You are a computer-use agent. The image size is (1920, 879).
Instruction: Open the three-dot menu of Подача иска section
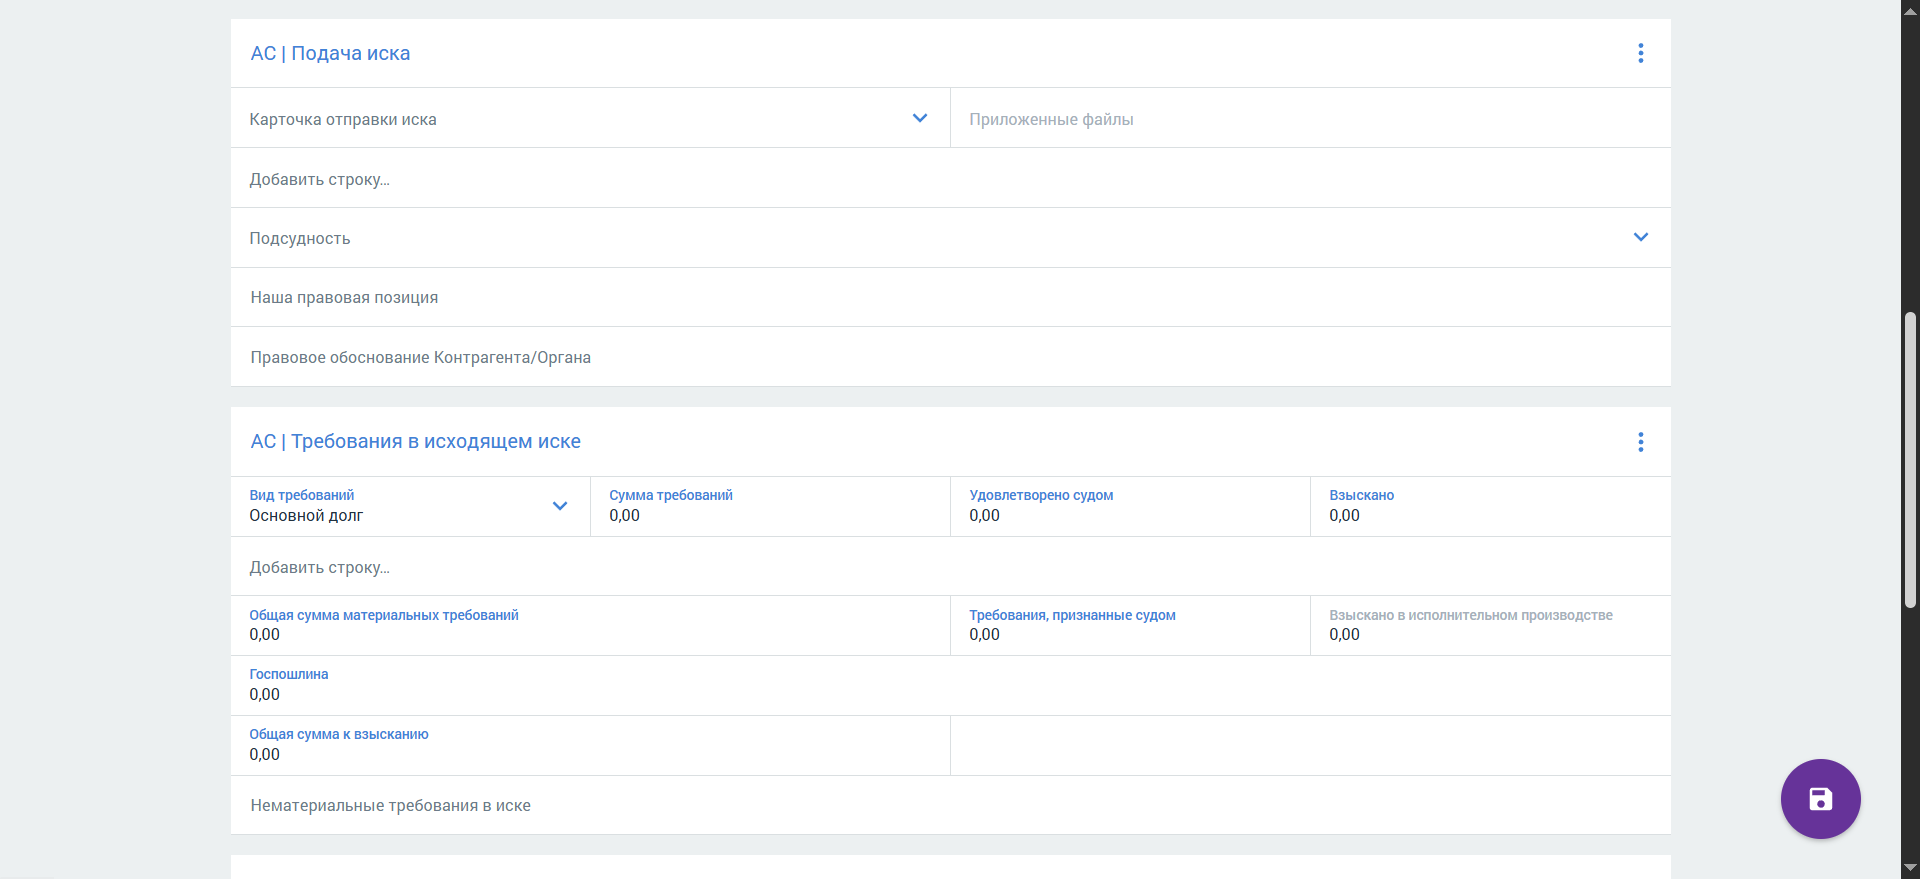pyautogui.click(x=1640, y=53)
